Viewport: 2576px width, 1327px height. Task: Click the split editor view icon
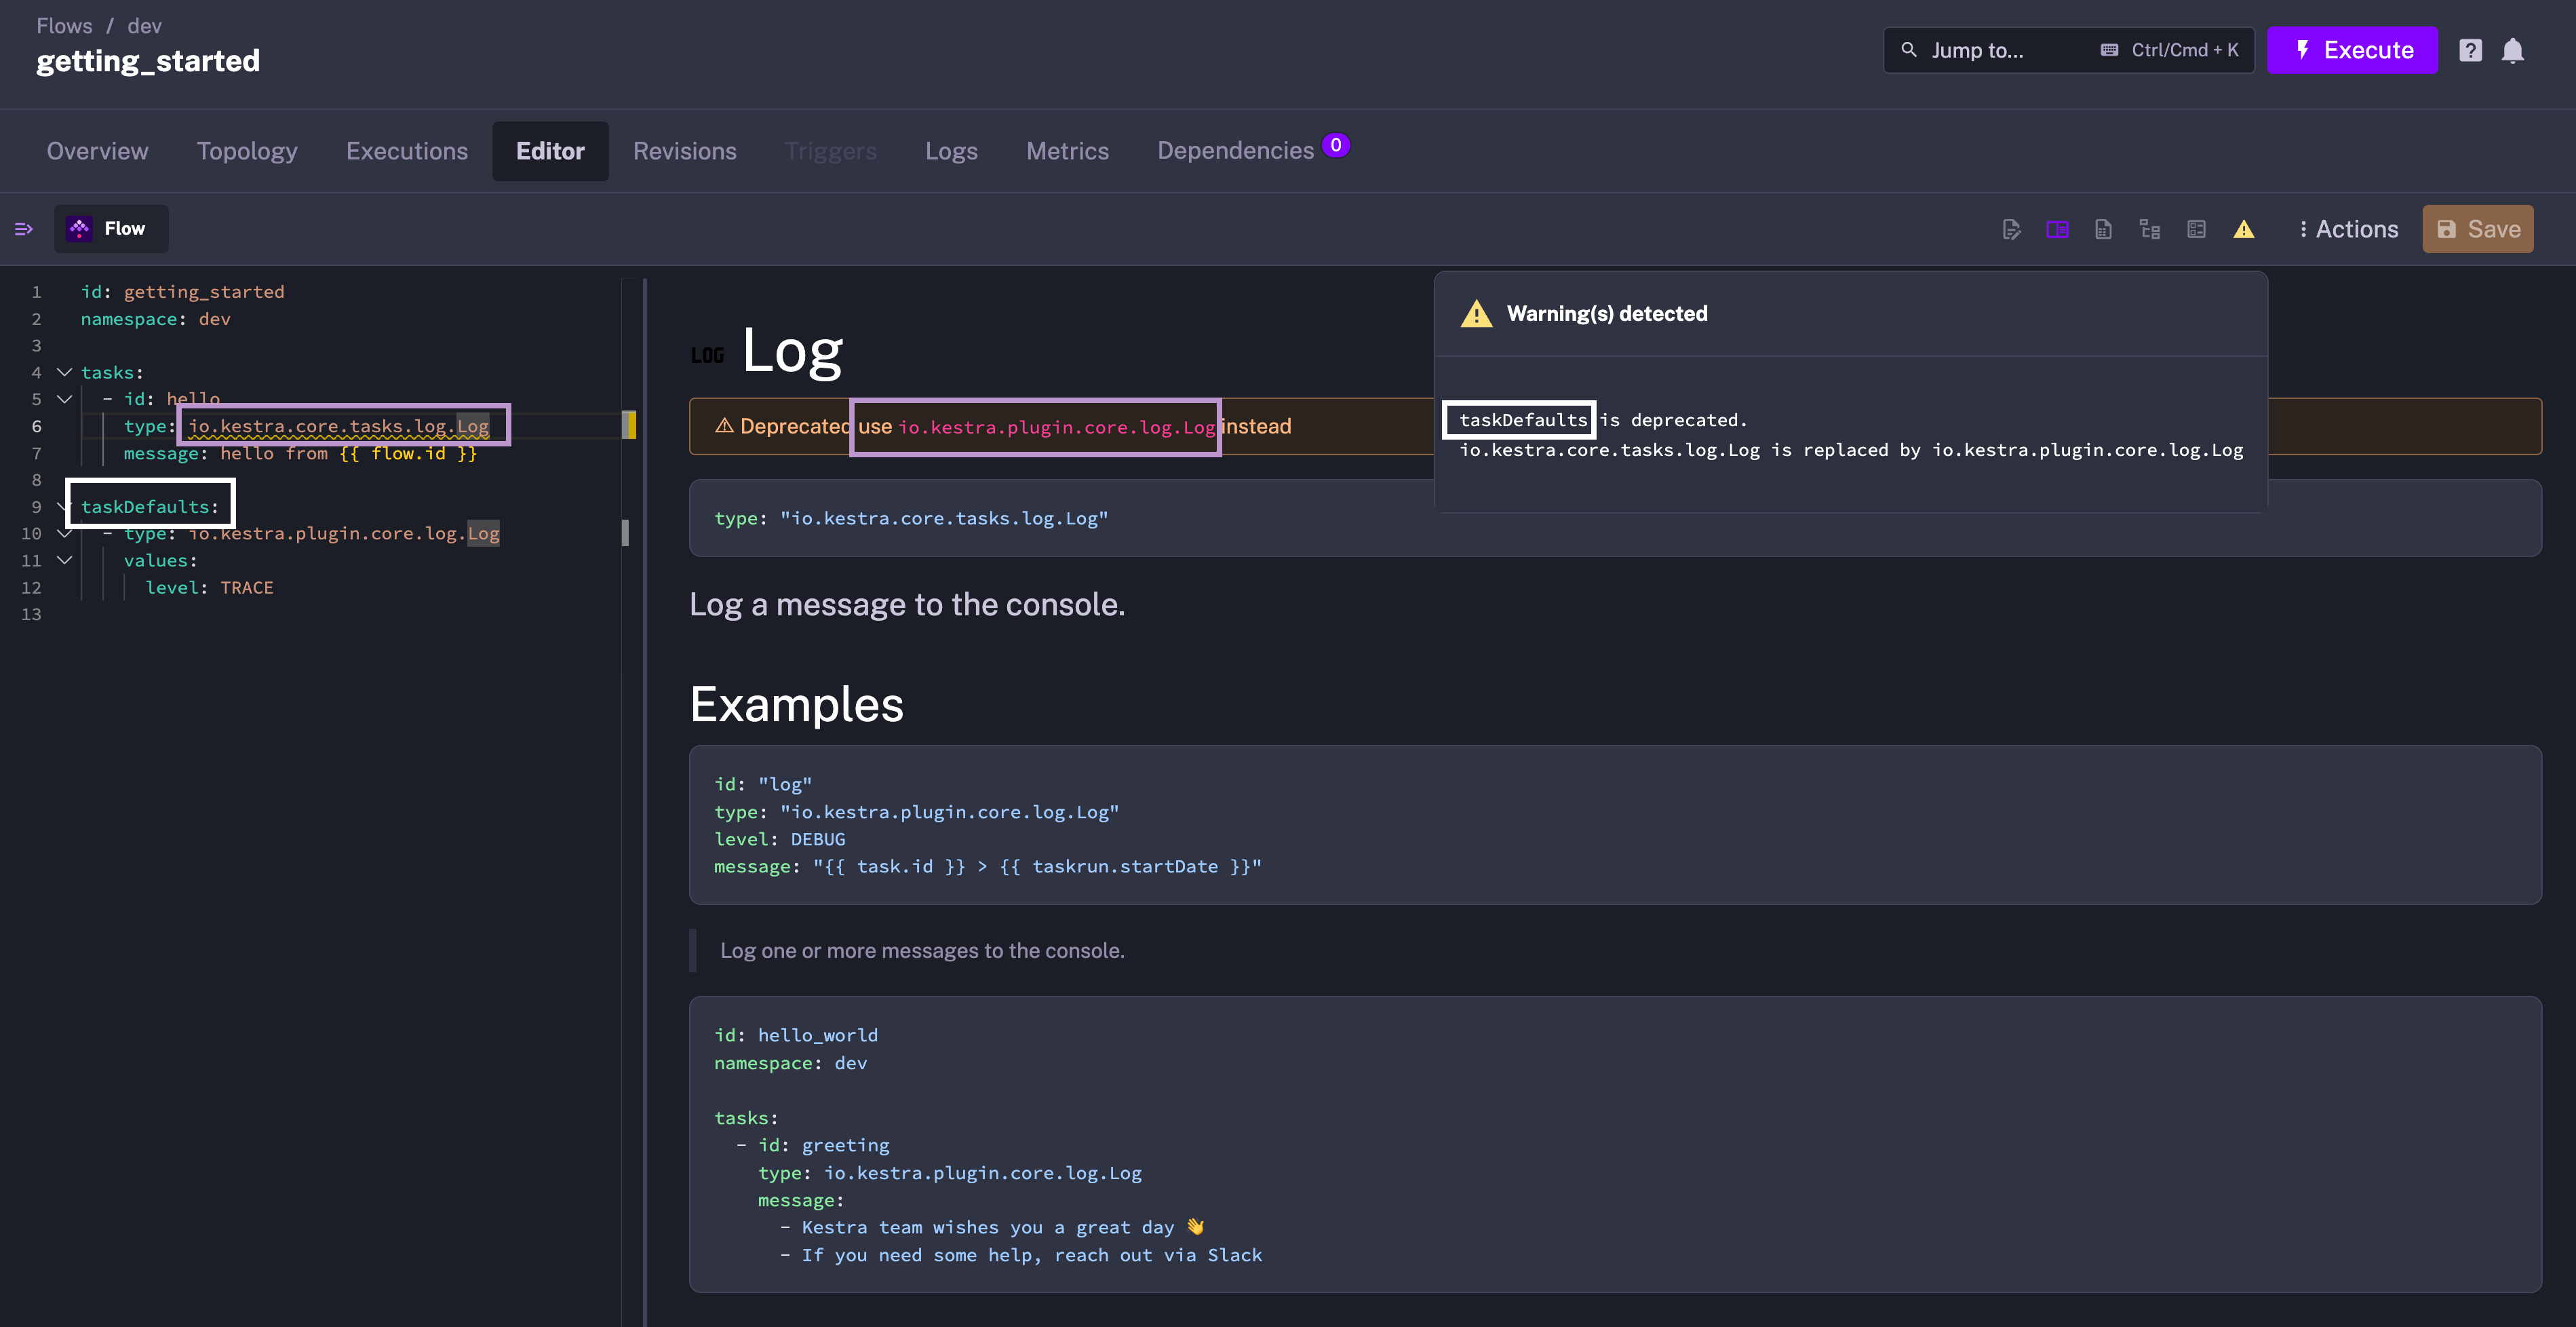click(2056, 227)
